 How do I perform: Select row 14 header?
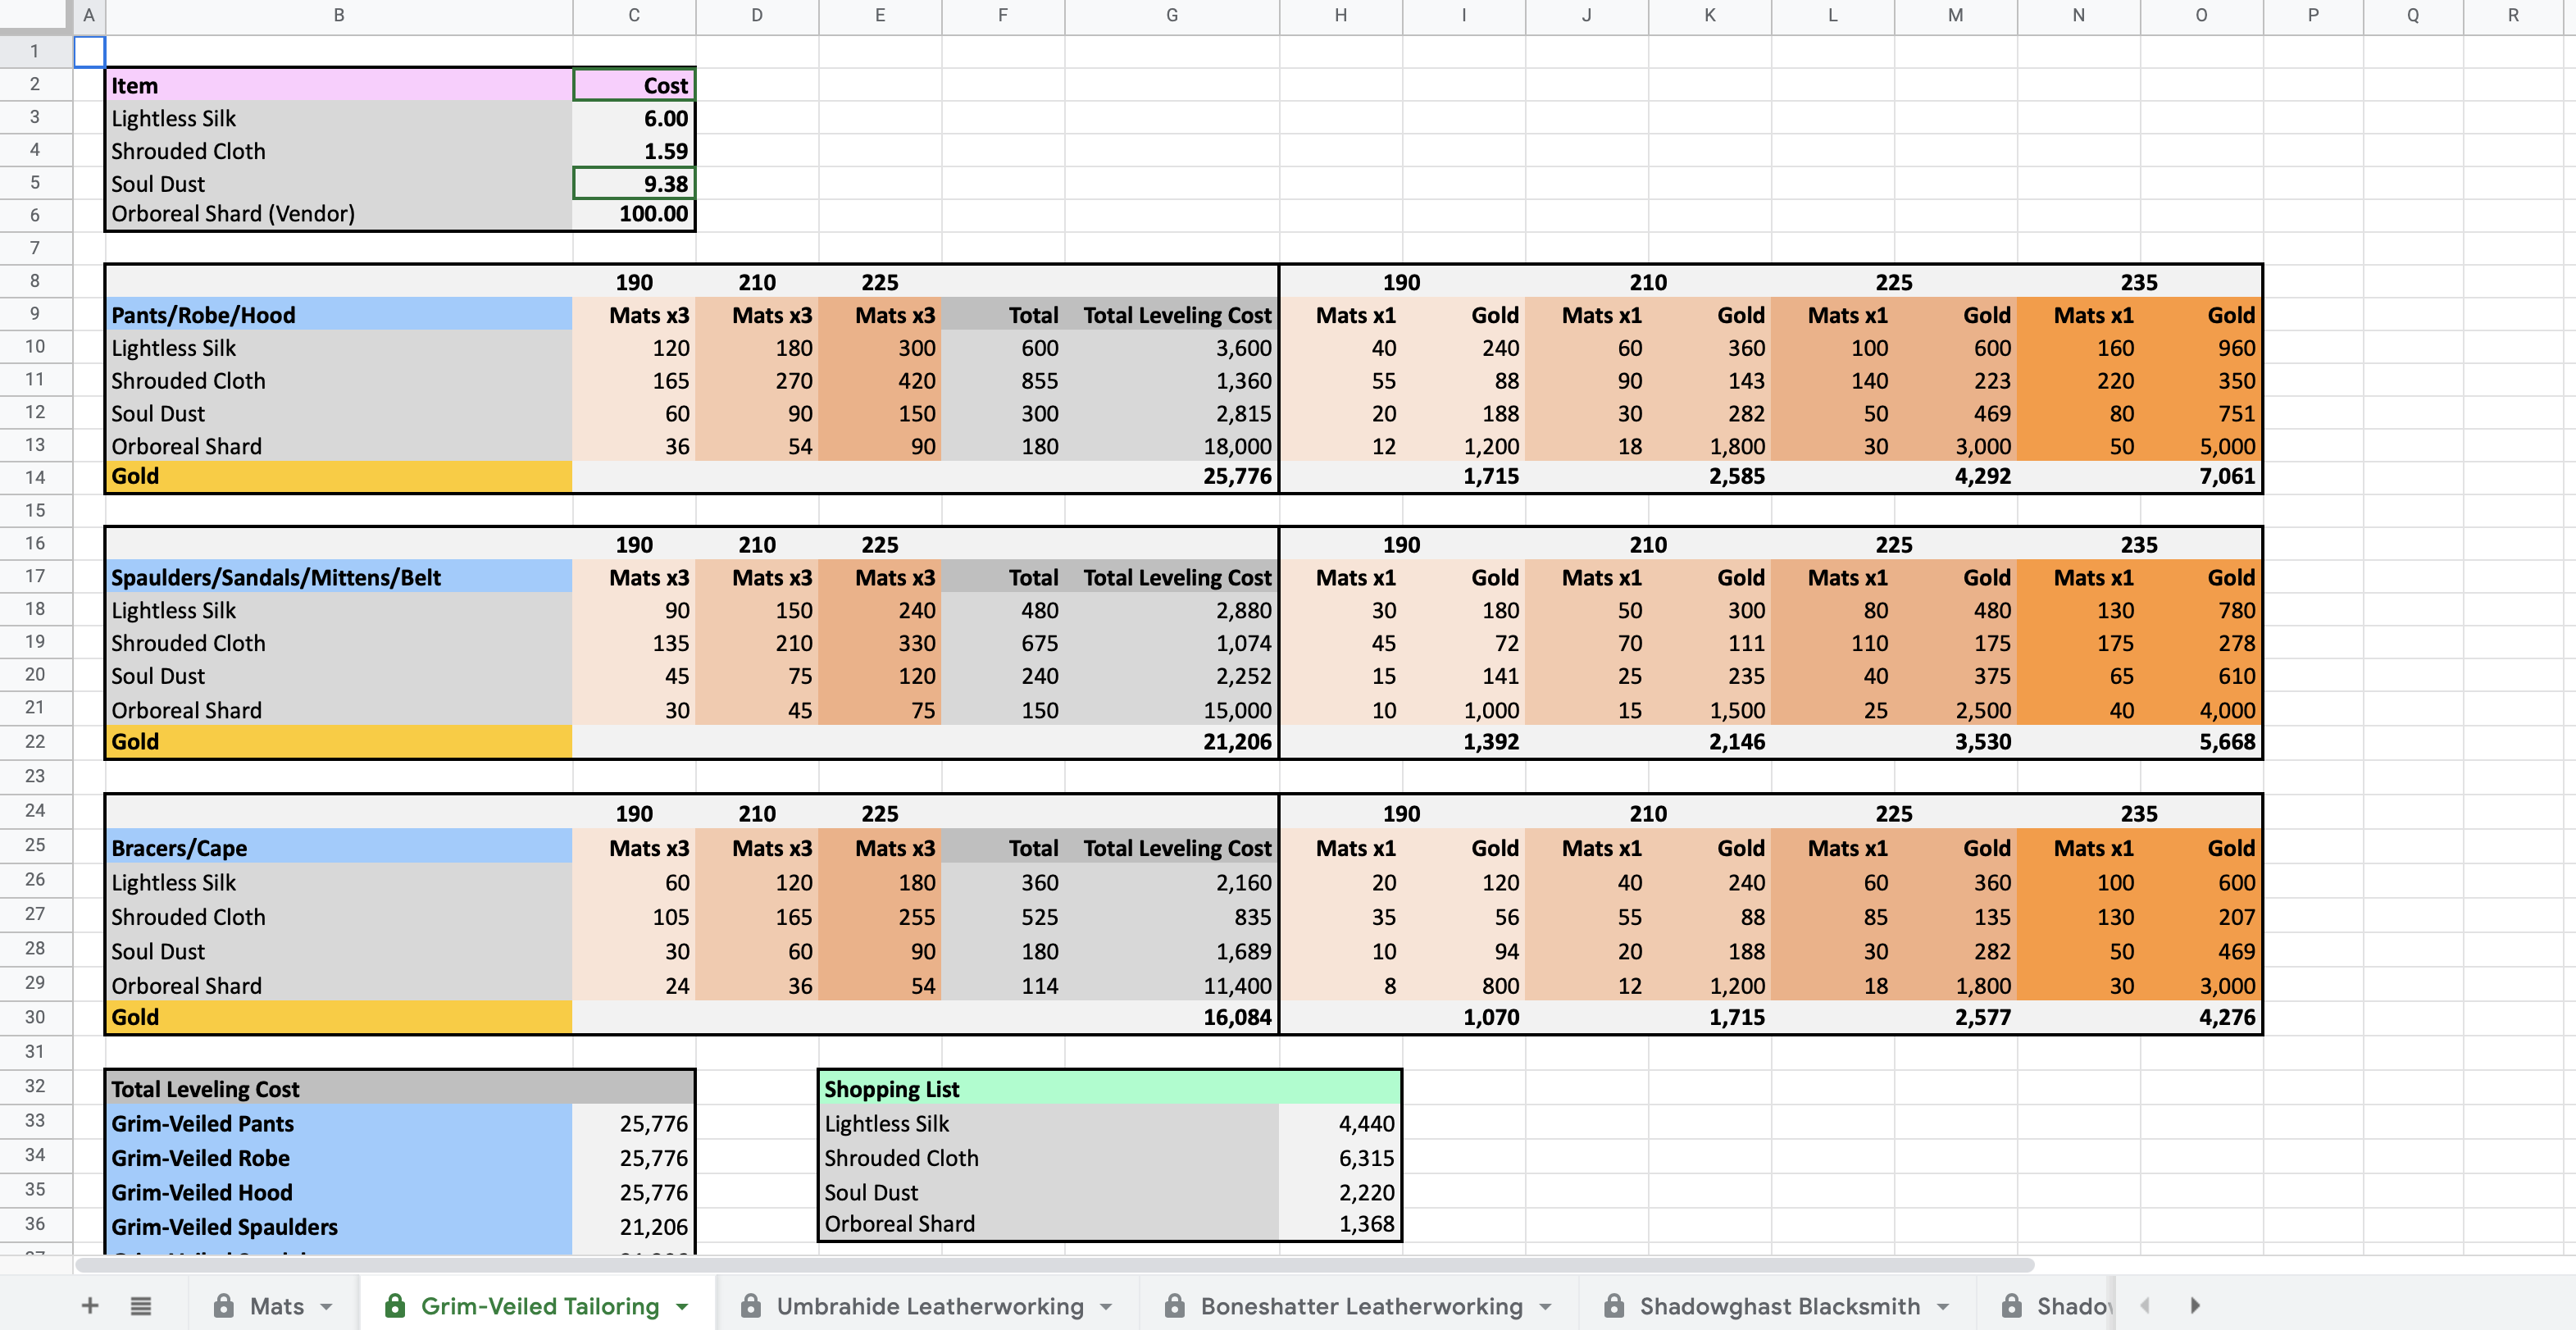click(35, 477)
